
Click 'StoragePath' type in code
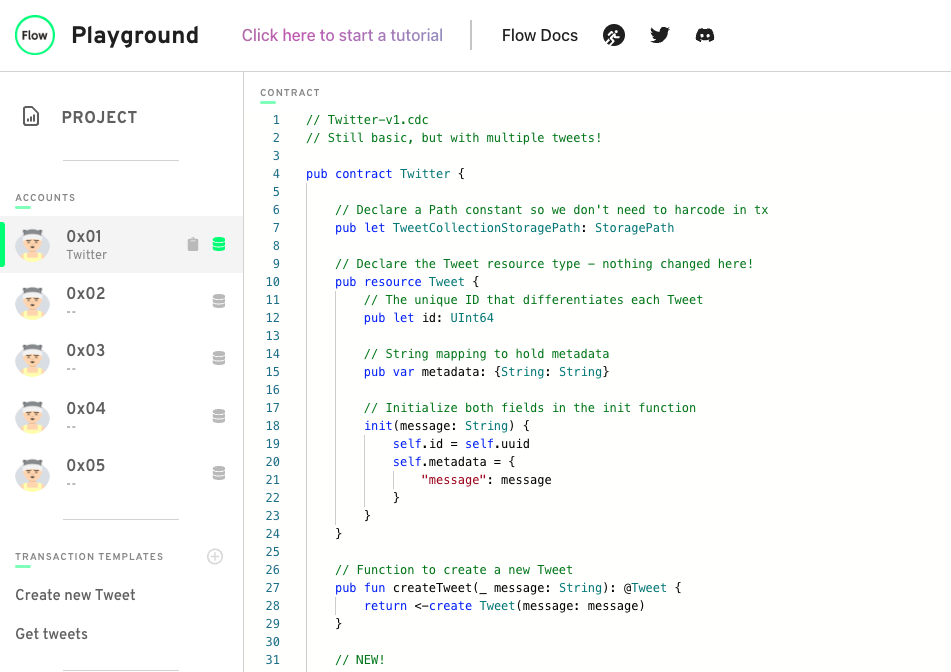click(x=634, y=228)
